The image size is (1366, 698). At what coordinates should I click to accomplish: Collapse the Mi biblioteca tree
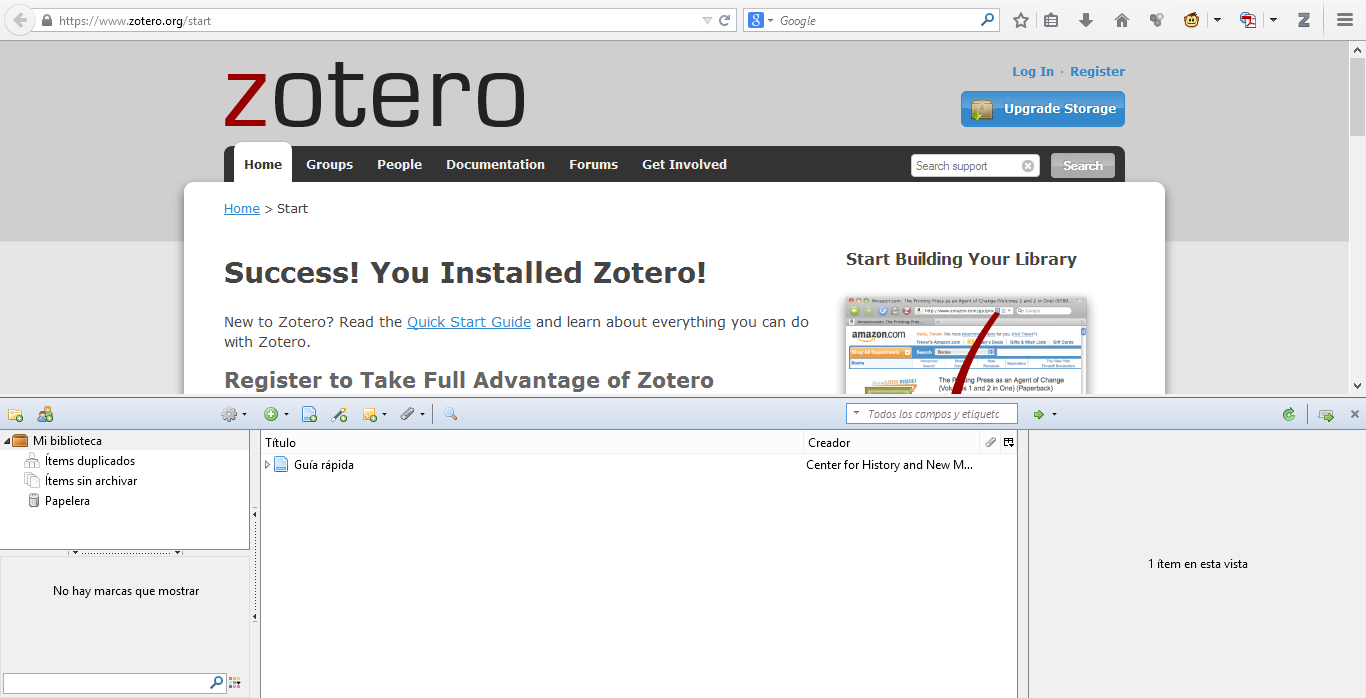tap(8, 440)
